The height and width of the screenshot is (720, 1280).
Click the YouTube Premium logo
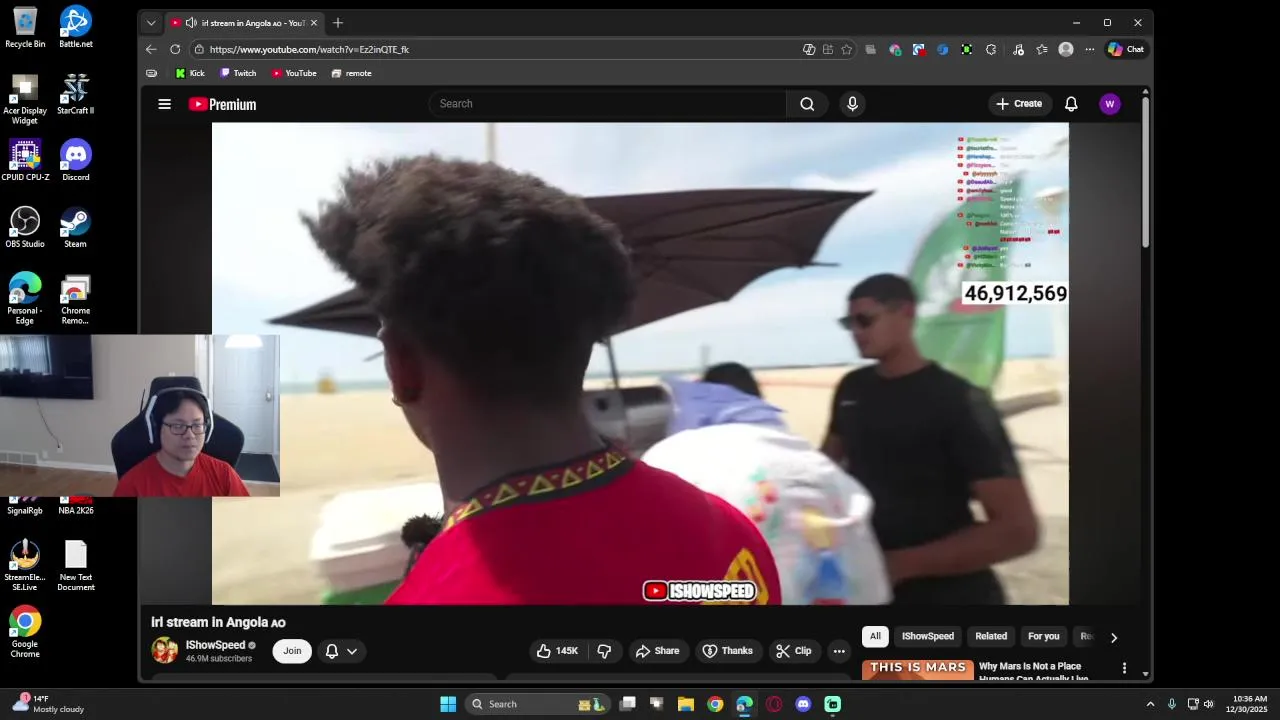[222, 104]
